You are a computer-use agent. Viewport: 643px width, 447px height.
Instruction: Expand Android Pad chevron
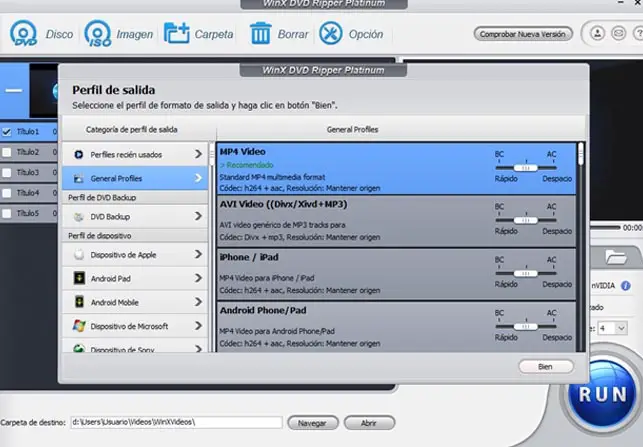[198, 278]
